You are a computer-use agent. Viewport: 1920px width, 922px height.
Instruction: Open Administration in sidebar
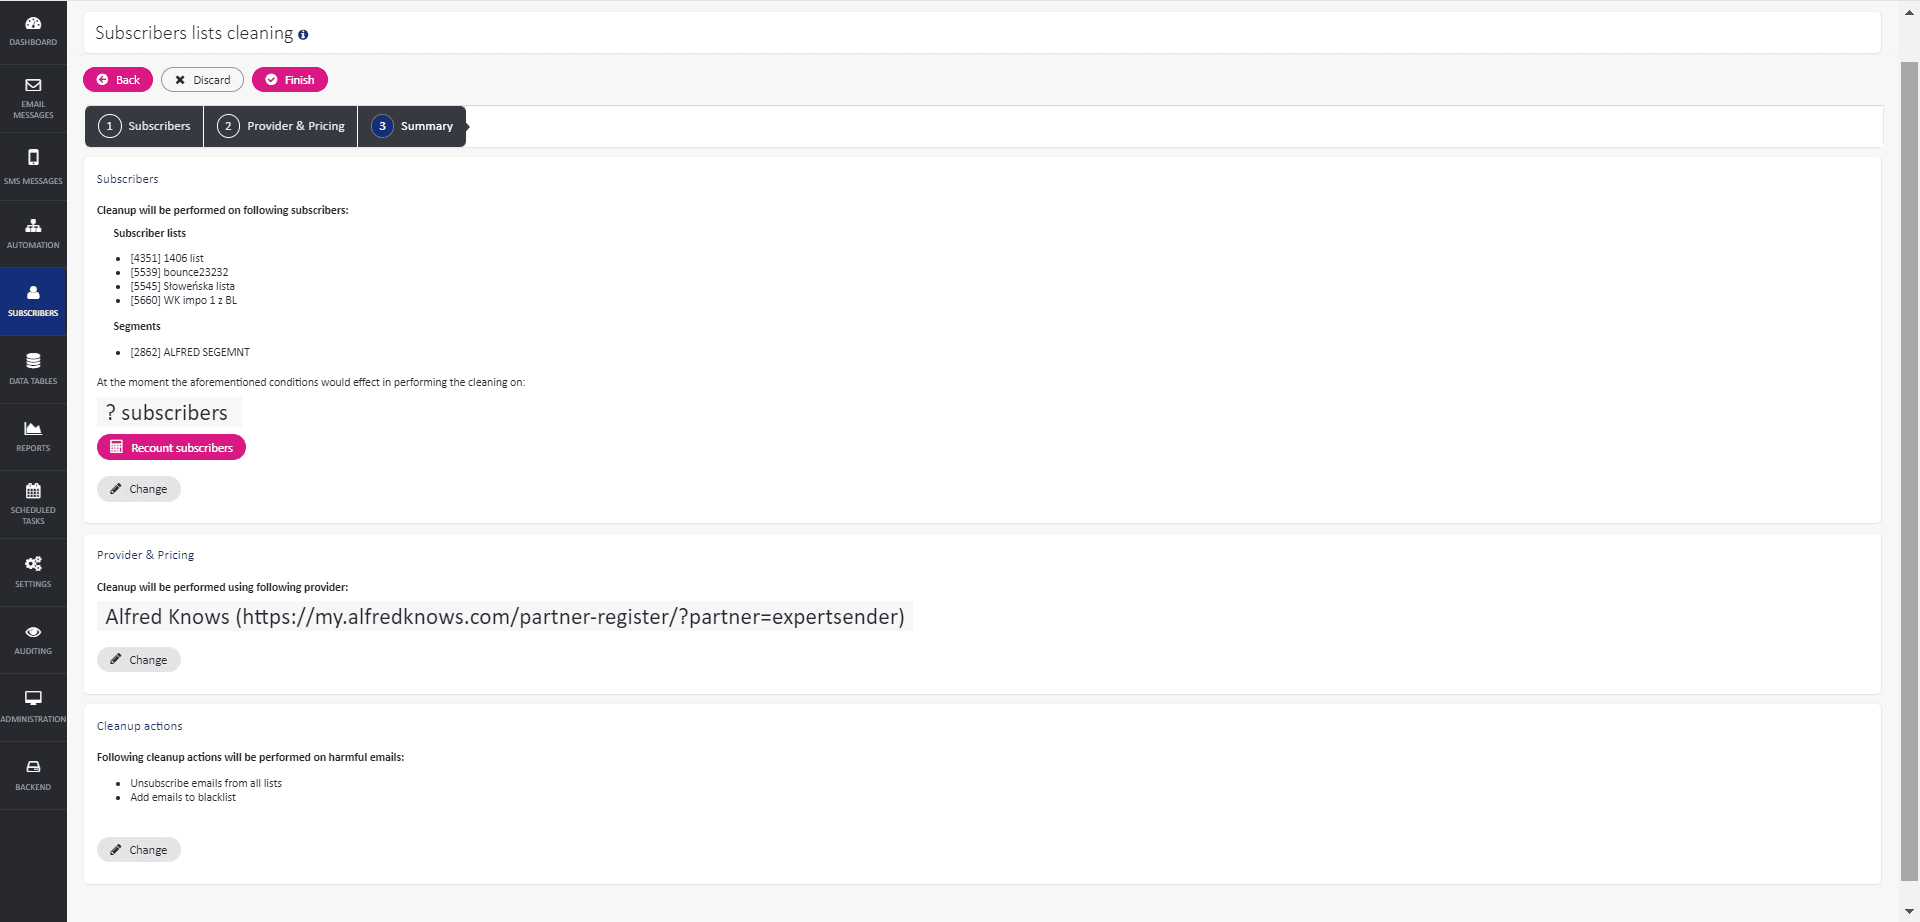(x=33, y=699)
